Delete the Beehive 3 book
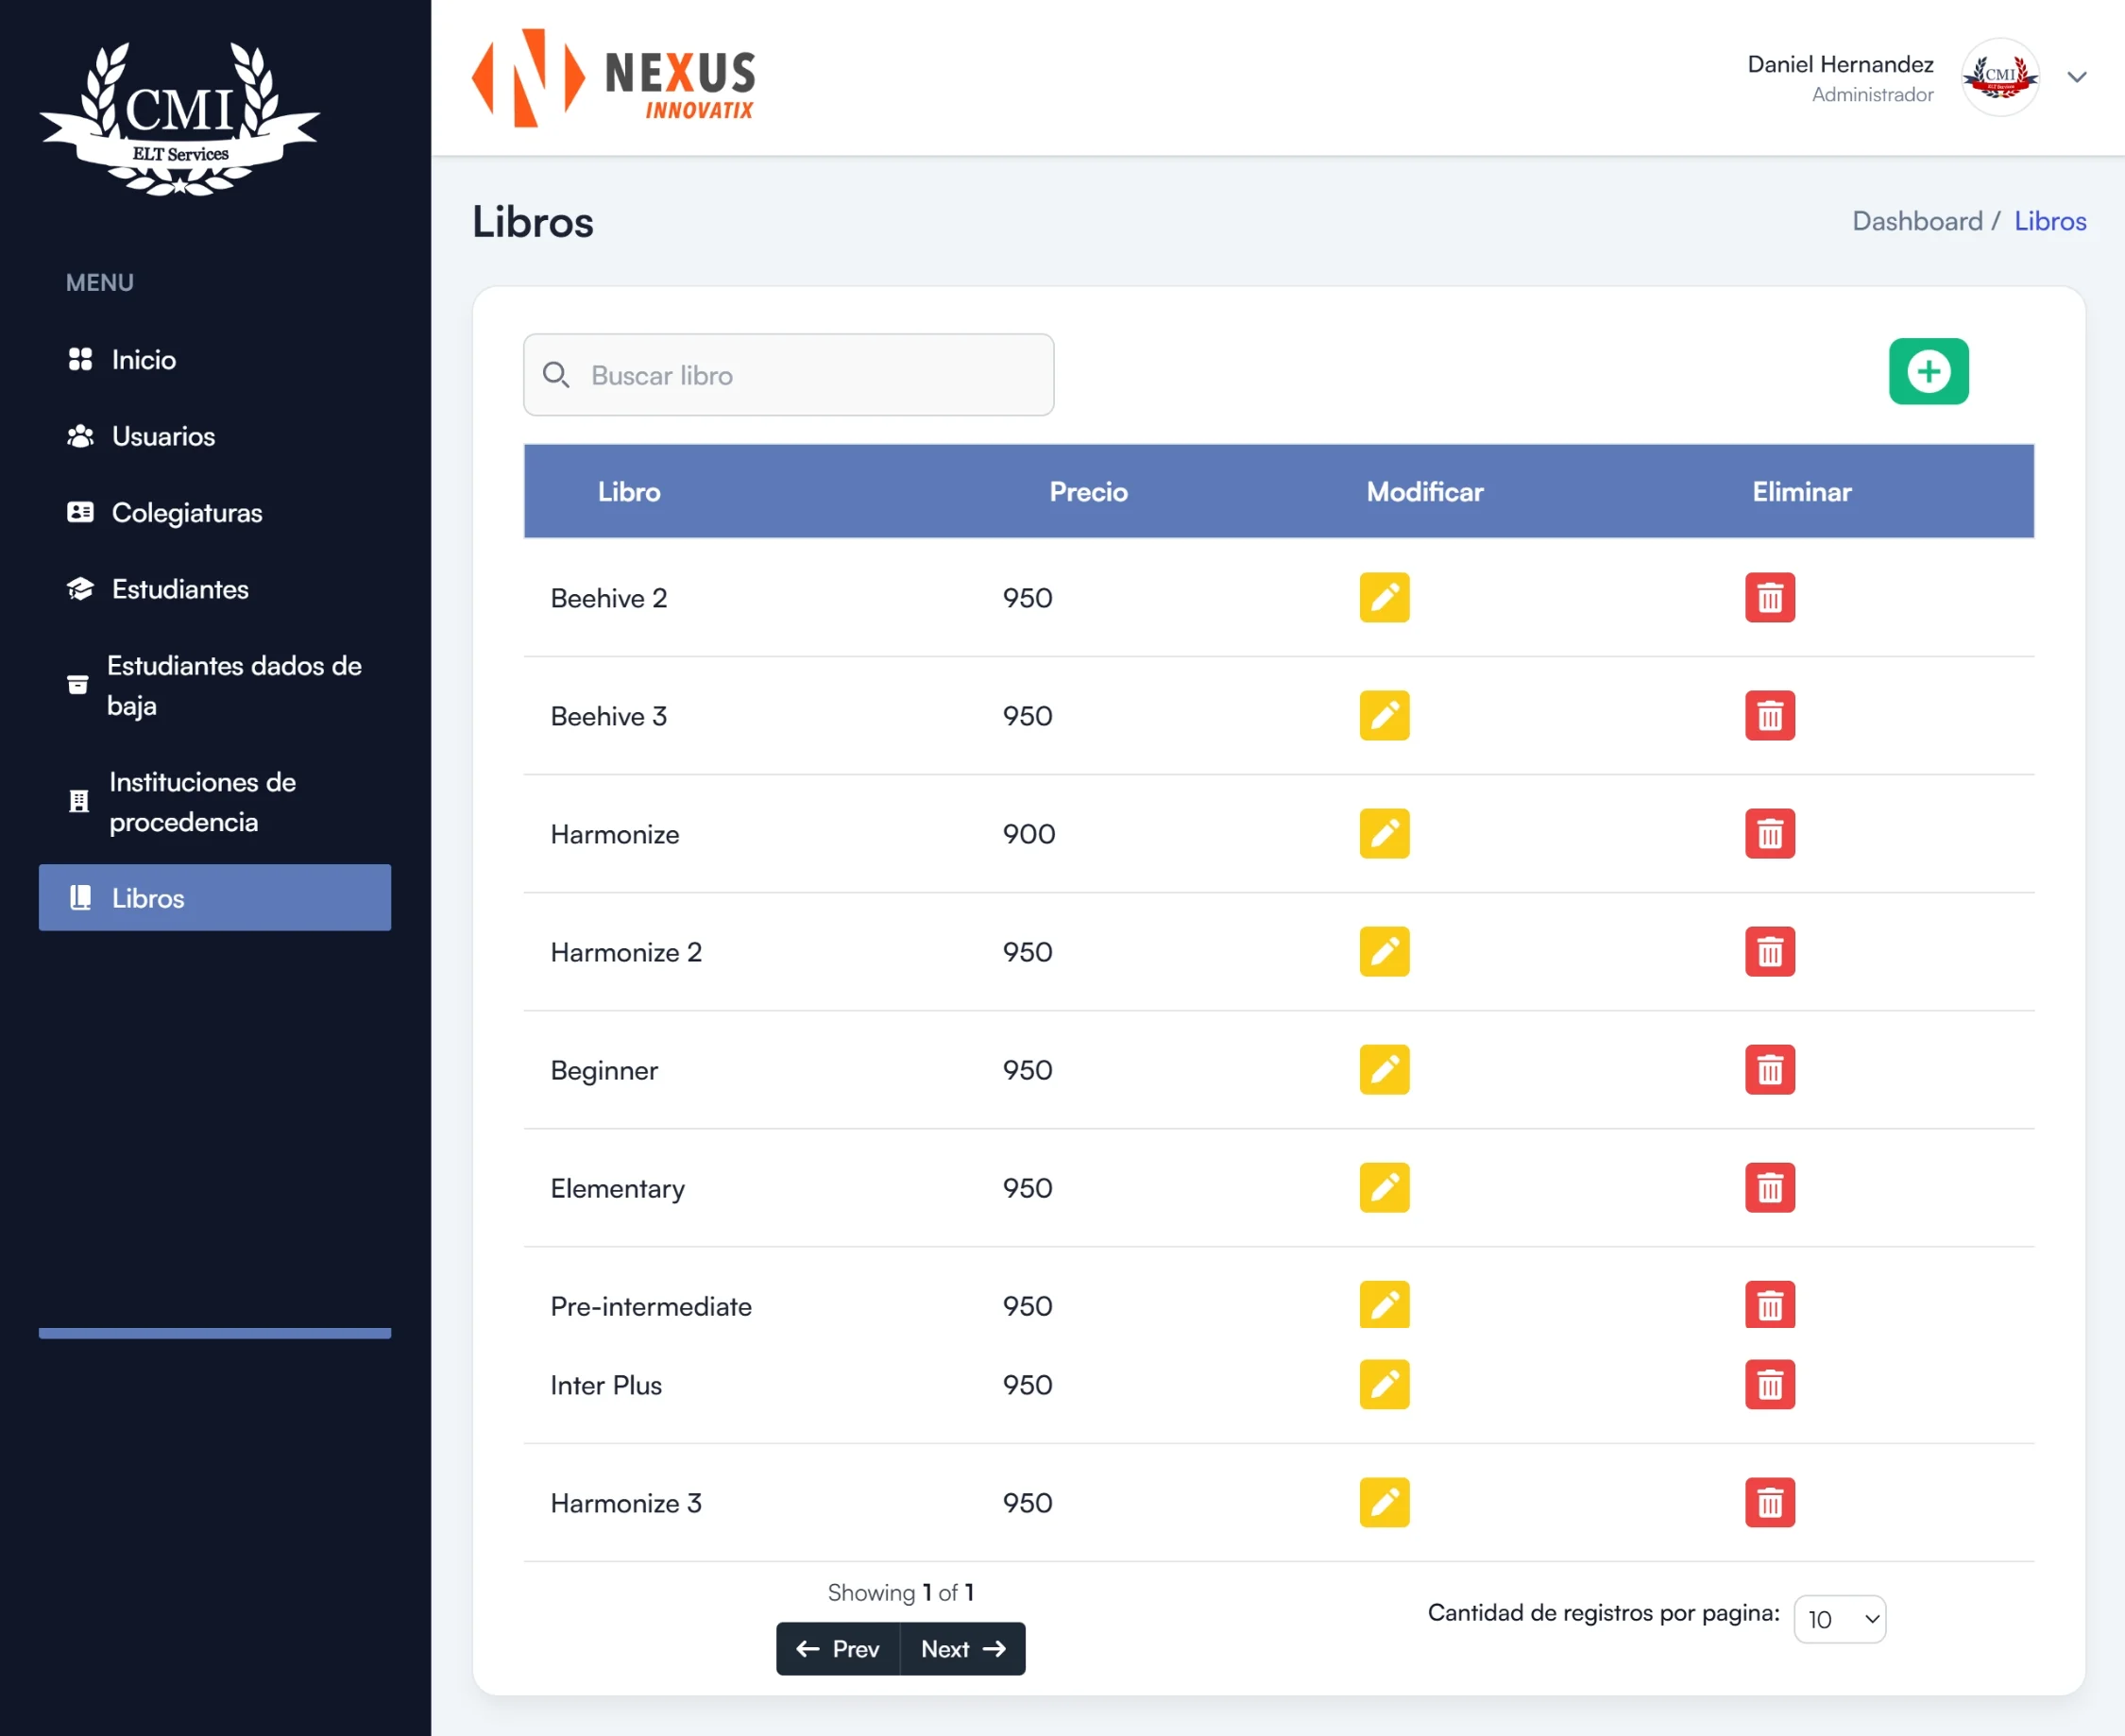 point(1769,716)
